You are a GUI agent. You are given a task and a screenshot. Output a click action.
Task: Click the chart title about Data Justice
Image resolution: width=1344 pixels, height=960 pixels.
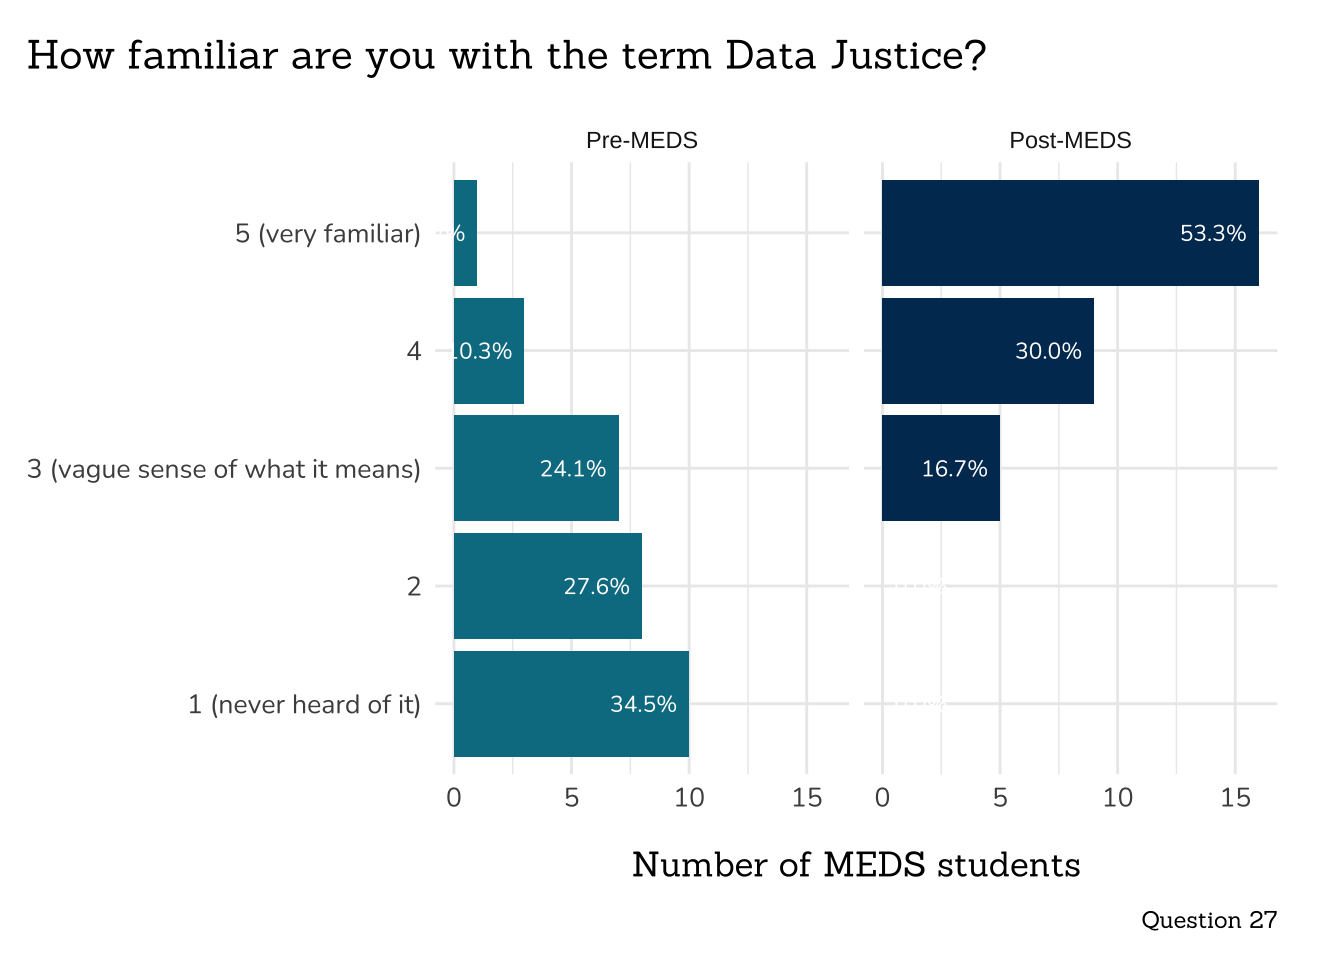click(x=506, y=56)
